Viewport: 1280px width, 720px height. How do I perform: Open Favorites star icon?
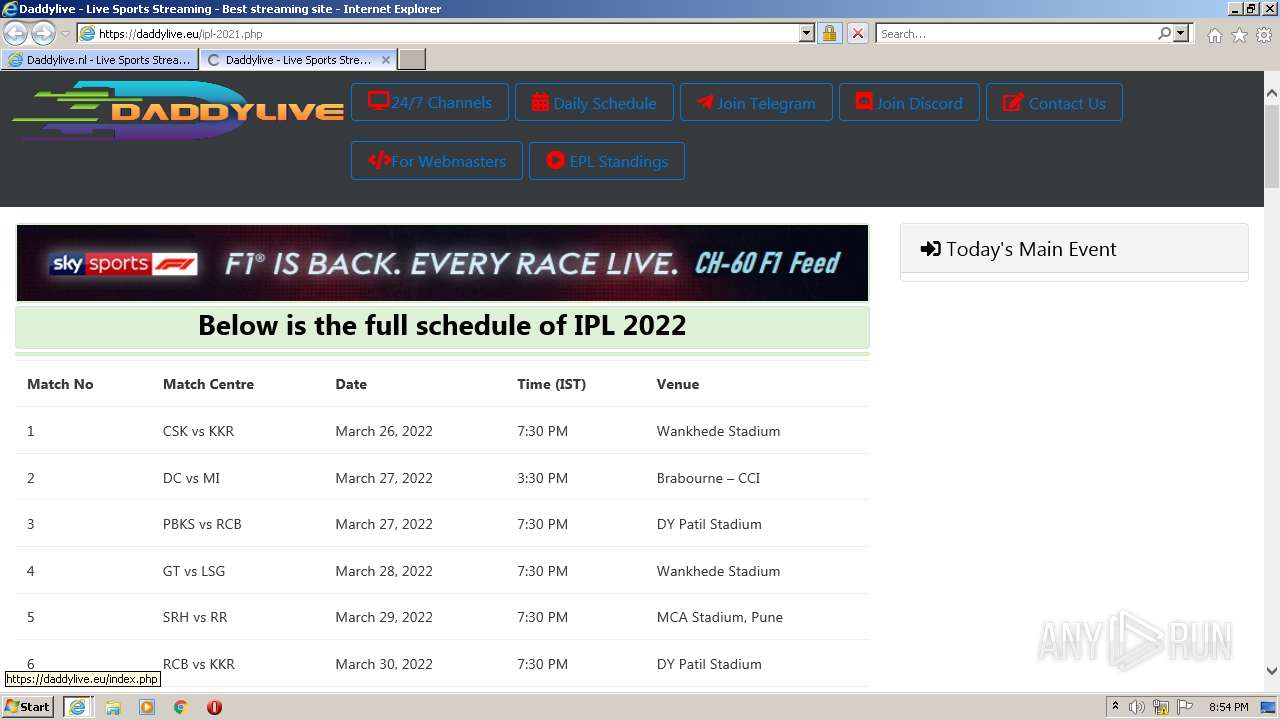pos(1239,35)
